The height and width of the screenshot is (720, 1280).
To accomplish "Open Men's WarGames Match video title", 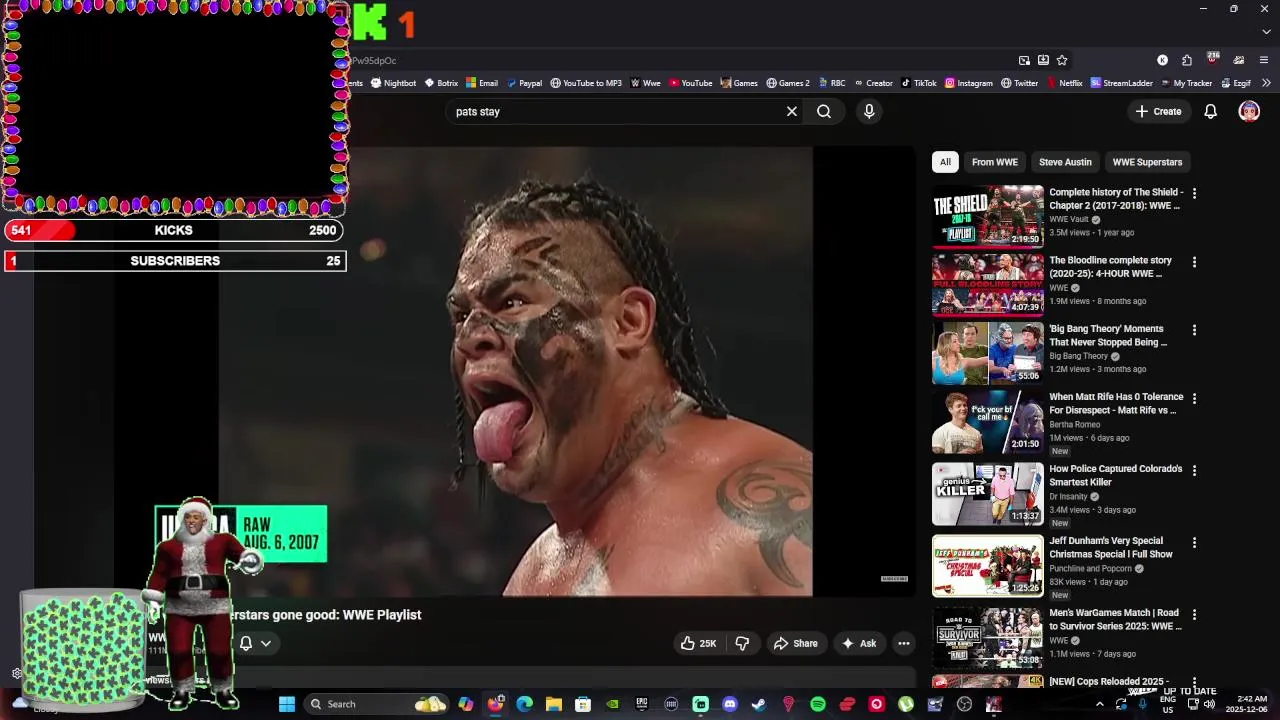I will pos(1115,620).
